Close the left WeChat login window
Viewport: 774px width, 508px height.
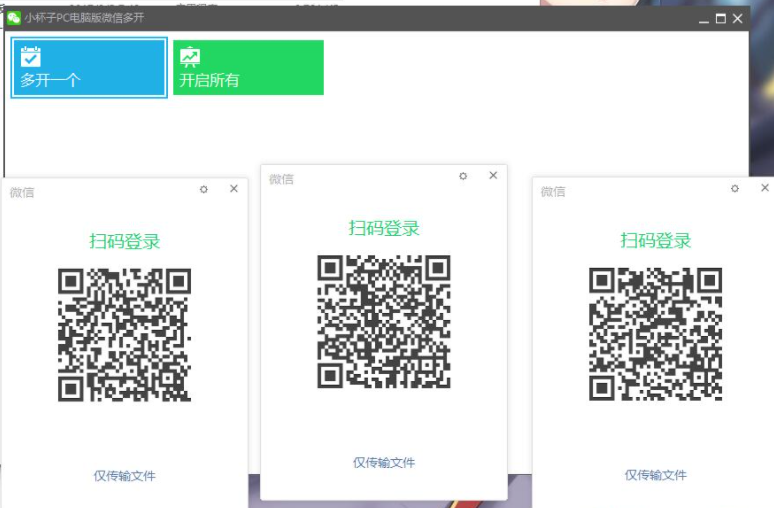tap(234, 189)
